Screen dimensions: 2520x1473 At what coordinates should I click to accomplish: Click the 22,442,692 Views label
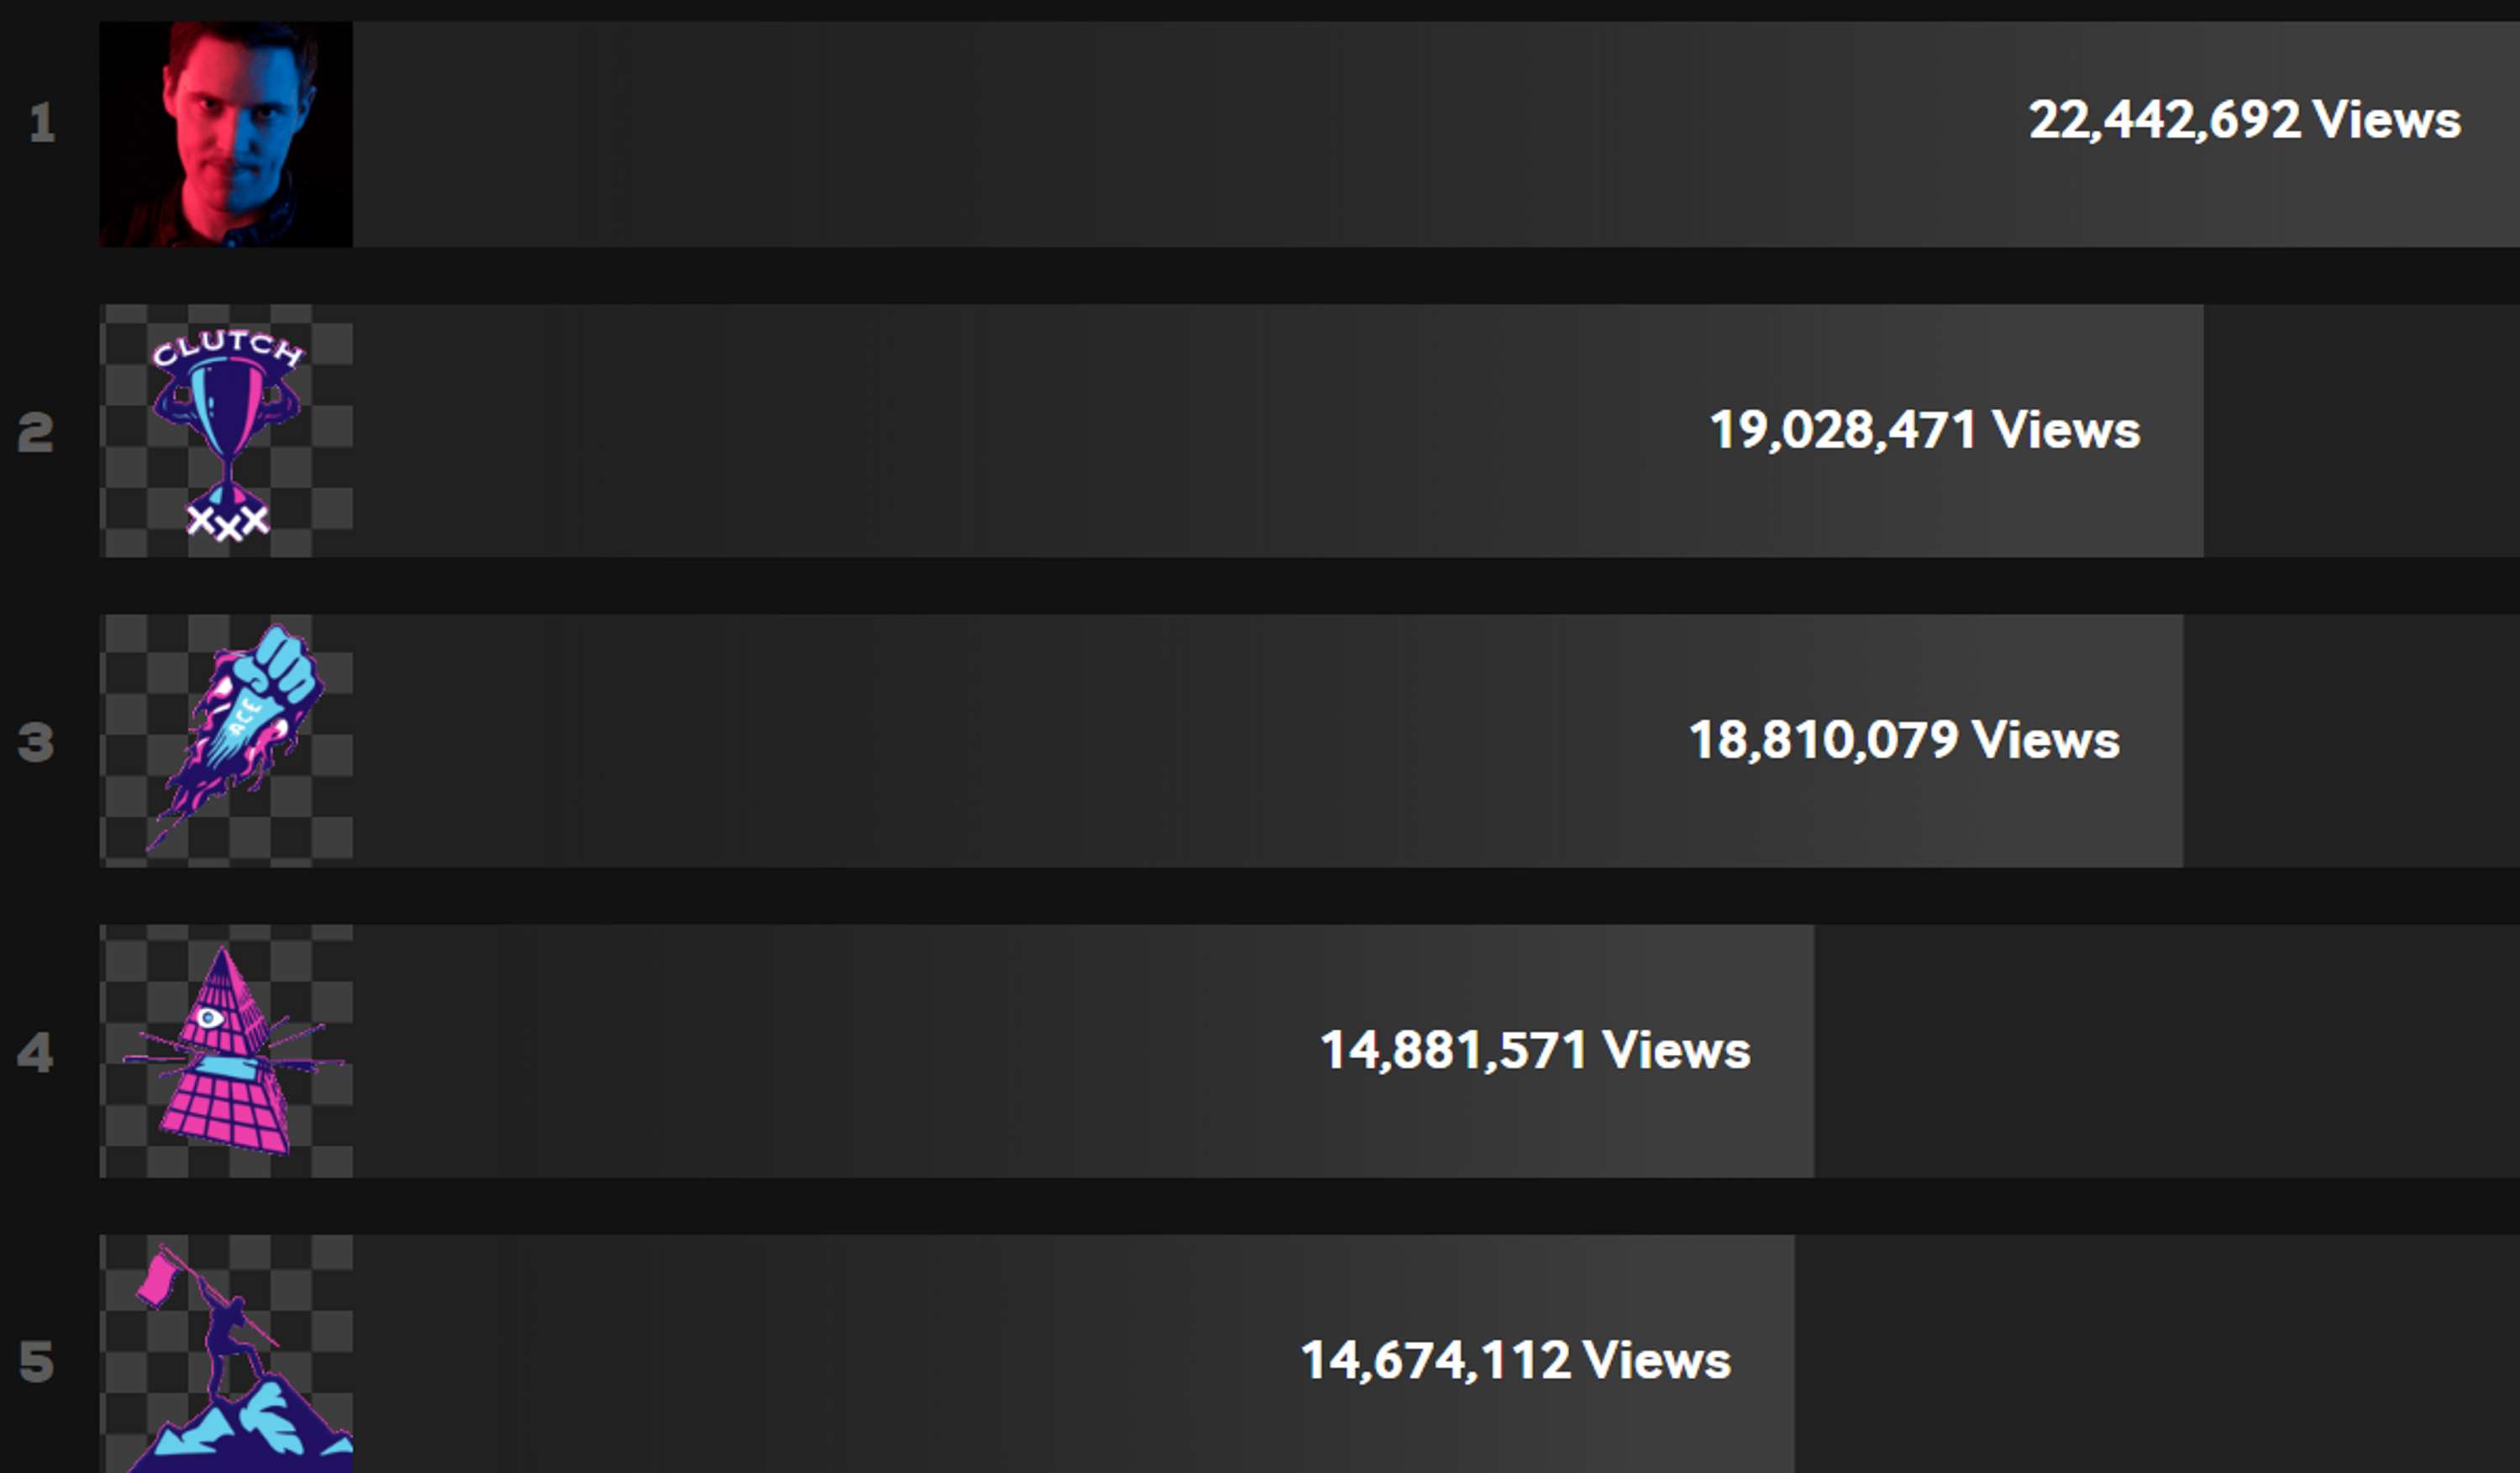click(2244, 121)
